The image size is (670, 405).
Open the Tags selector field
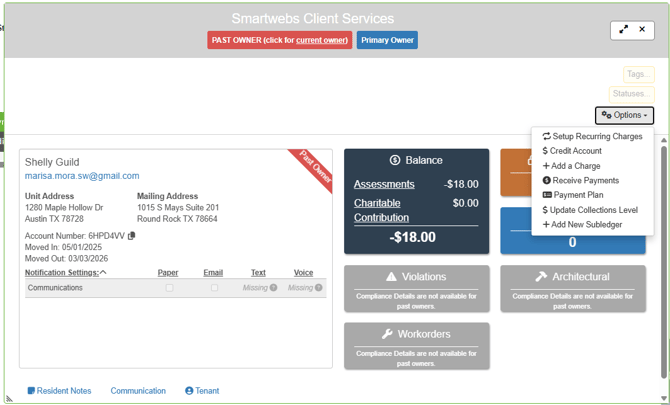click(637, 75)
